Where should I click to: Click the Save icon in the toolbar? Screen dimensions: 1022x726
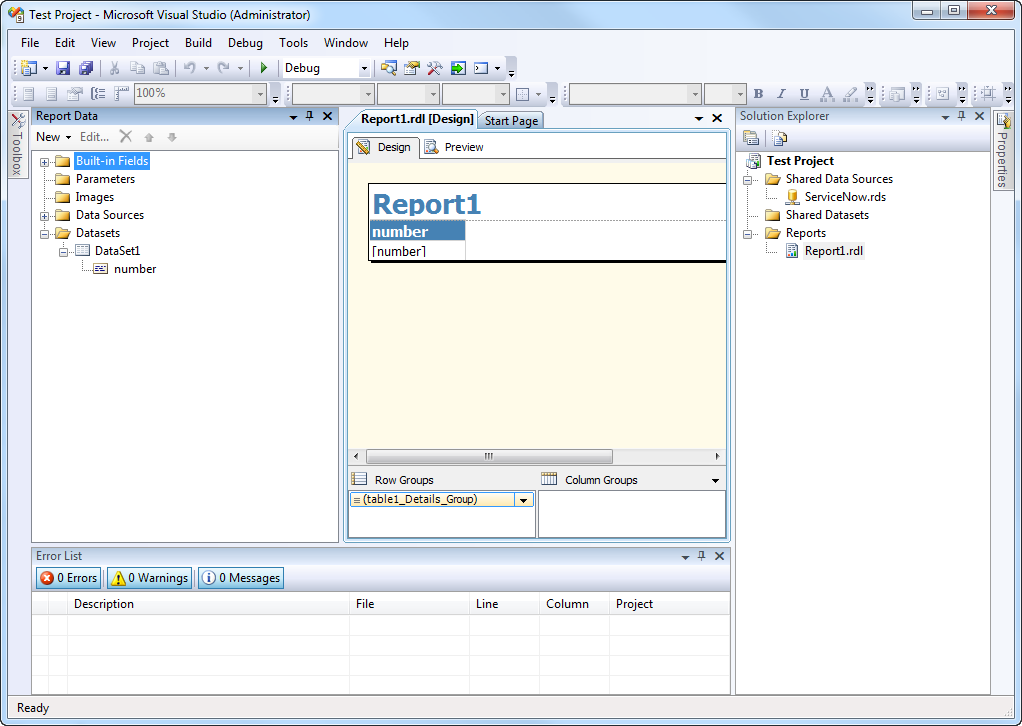(63, 68)
